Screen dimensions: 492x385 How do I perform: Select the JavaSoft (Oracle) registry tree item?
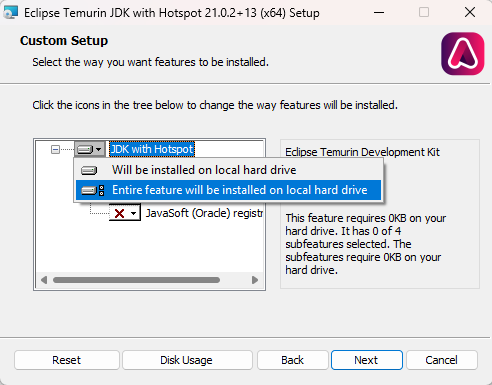coord(204,213)
